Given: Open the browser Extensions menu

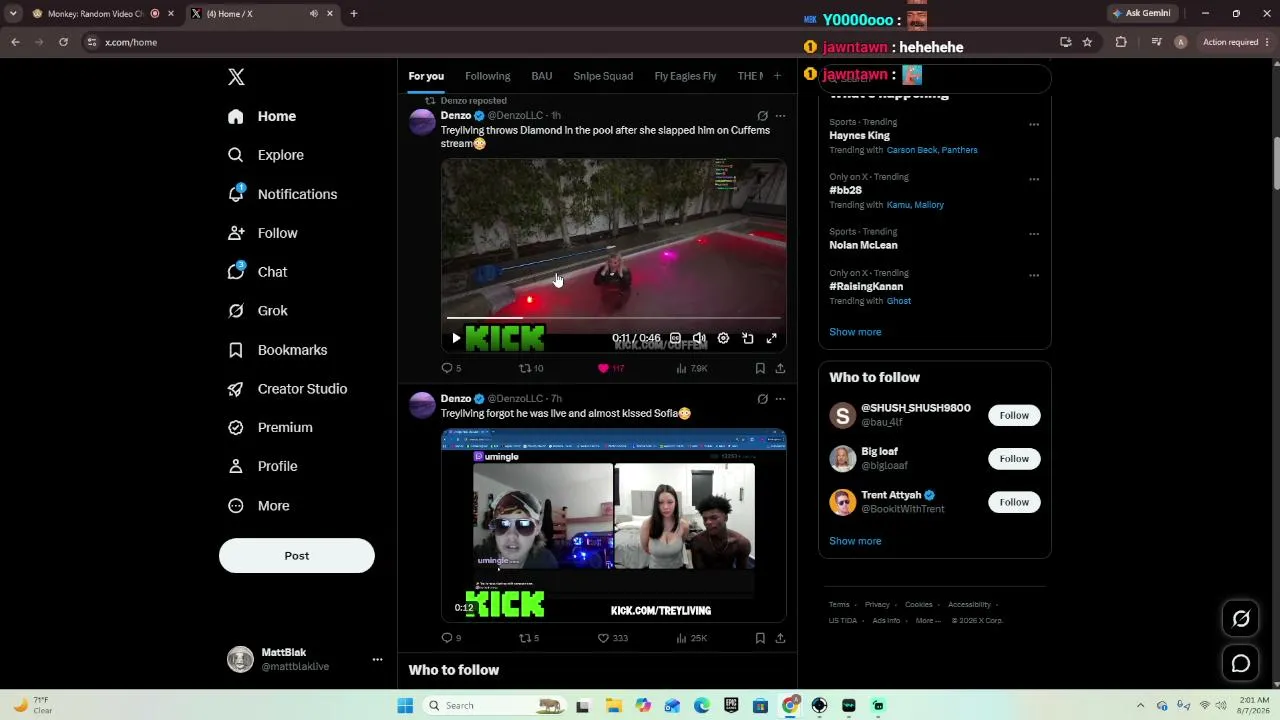Looking at the screenshot, I should (1121, 42).
